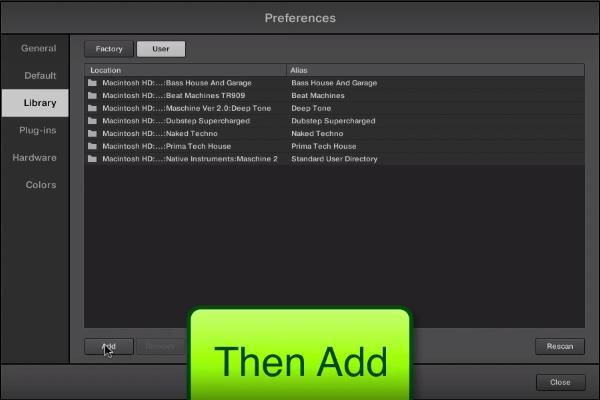Click folder icon for Prima Tech House
The width and height of the screenshot is (600, 400).
click(x=92, y=146)
